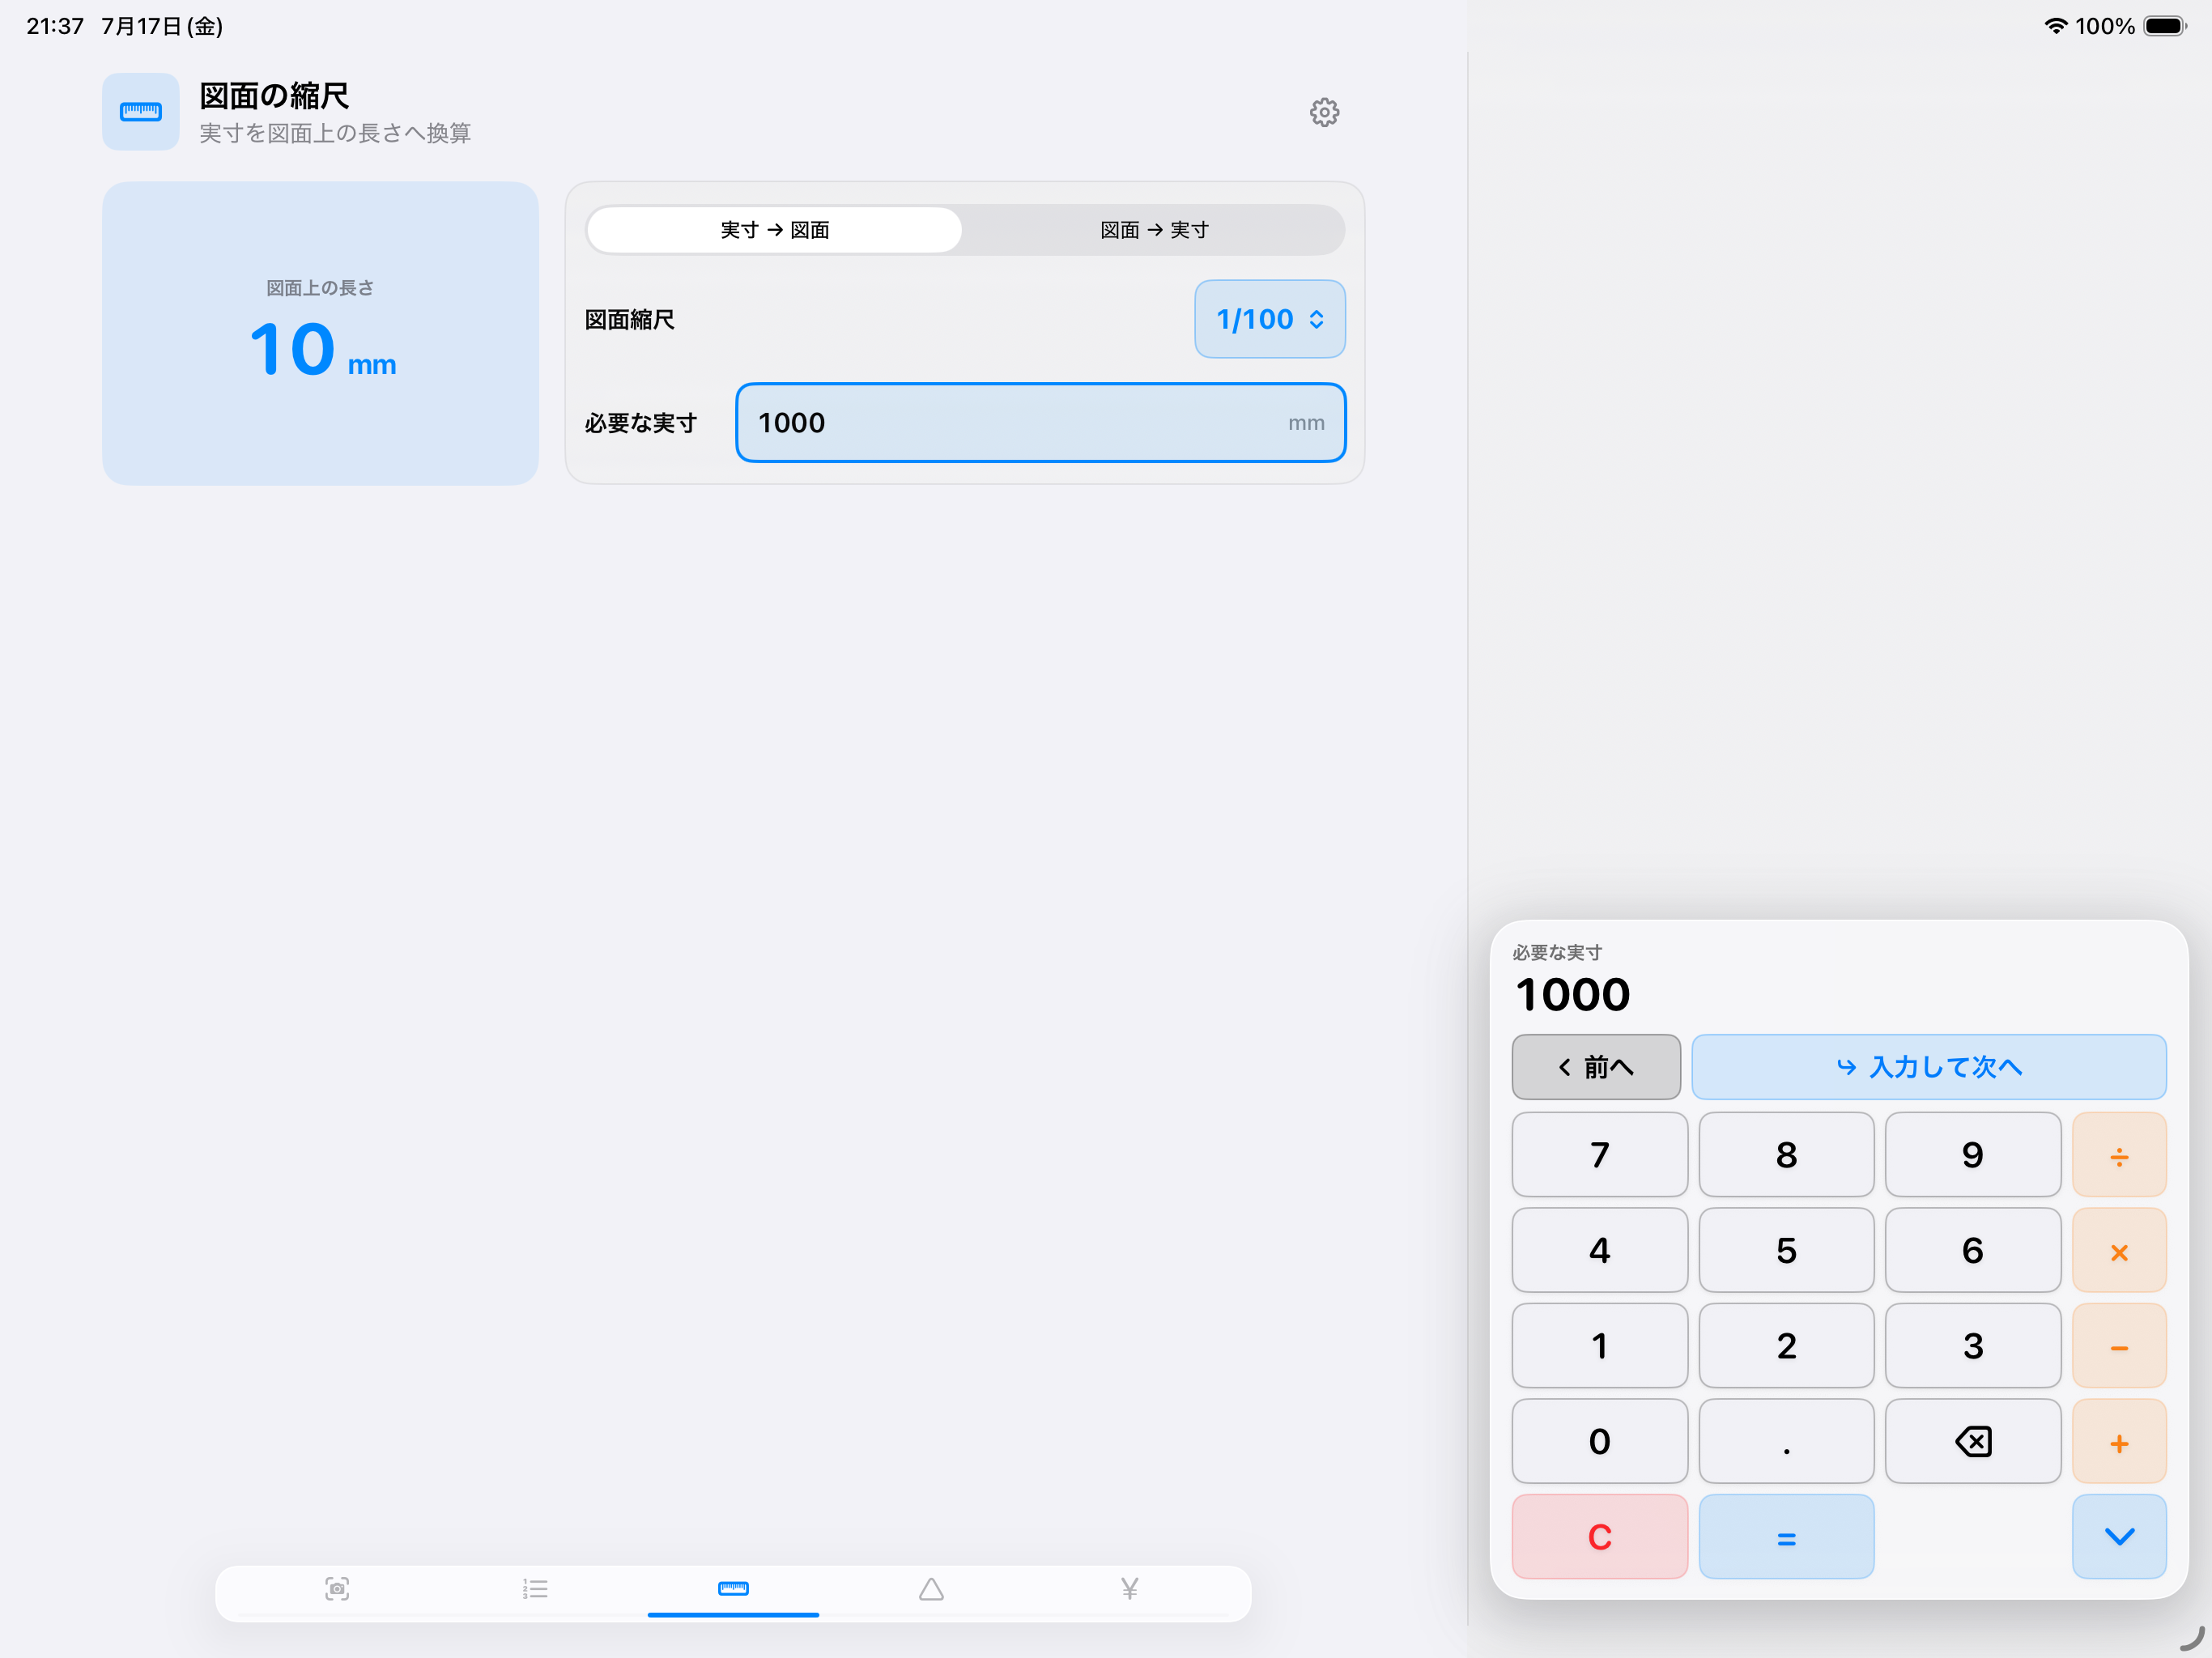Tap the subtitle 実寸を図面上の長さへ換算
This screenshot has width=2212, height=1658.
[x=335, y=133]
